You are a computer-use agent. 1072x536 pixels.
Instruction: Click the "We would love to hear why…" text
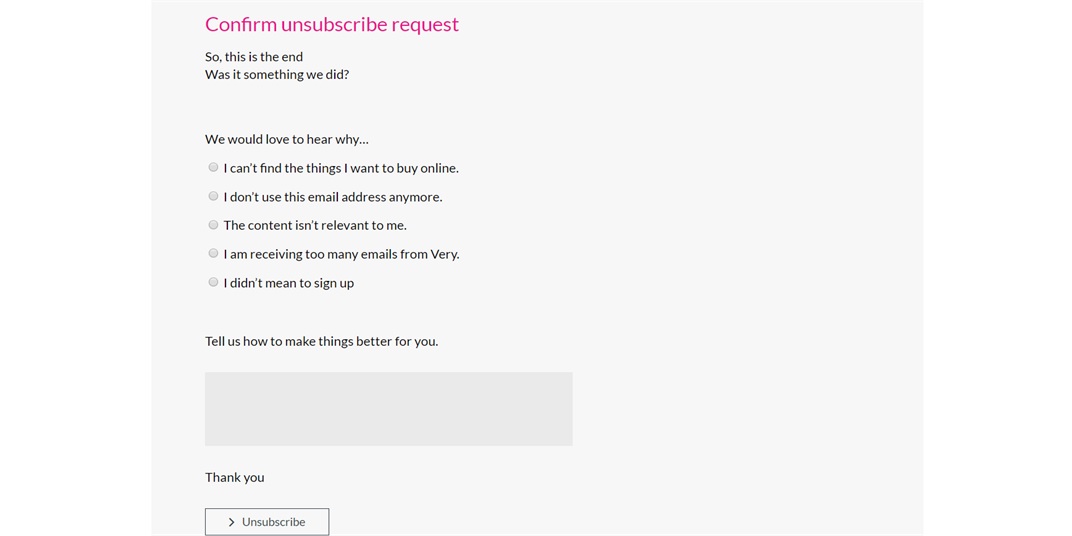click(x=286, y=139)
